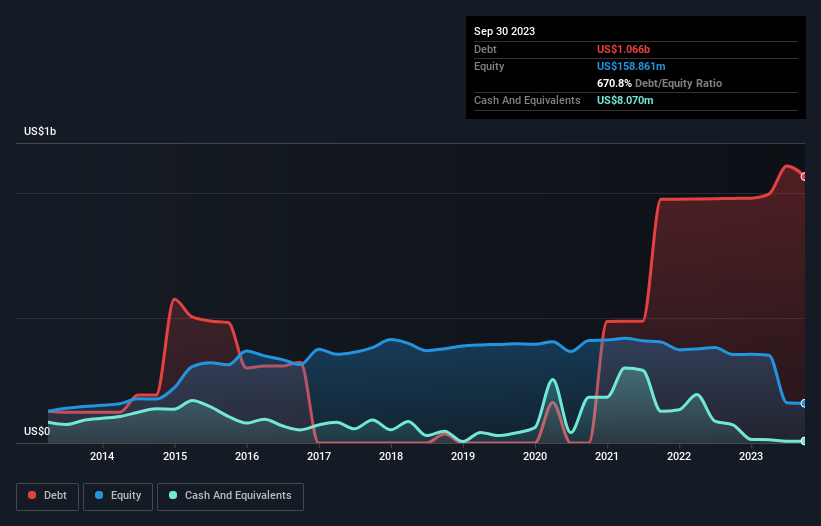The image size is (821, 526).
Task: Click the 2015 x-axis label
Action: coord(175,456)
